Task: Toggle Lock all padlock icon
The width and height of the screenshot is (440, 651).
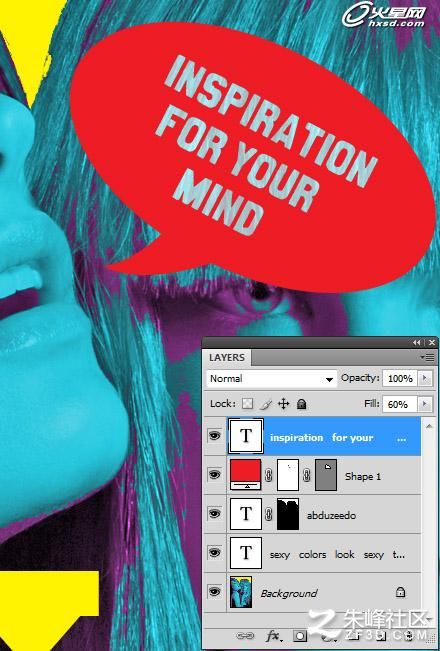Action: pyautogui.click(x=302, y=404)
